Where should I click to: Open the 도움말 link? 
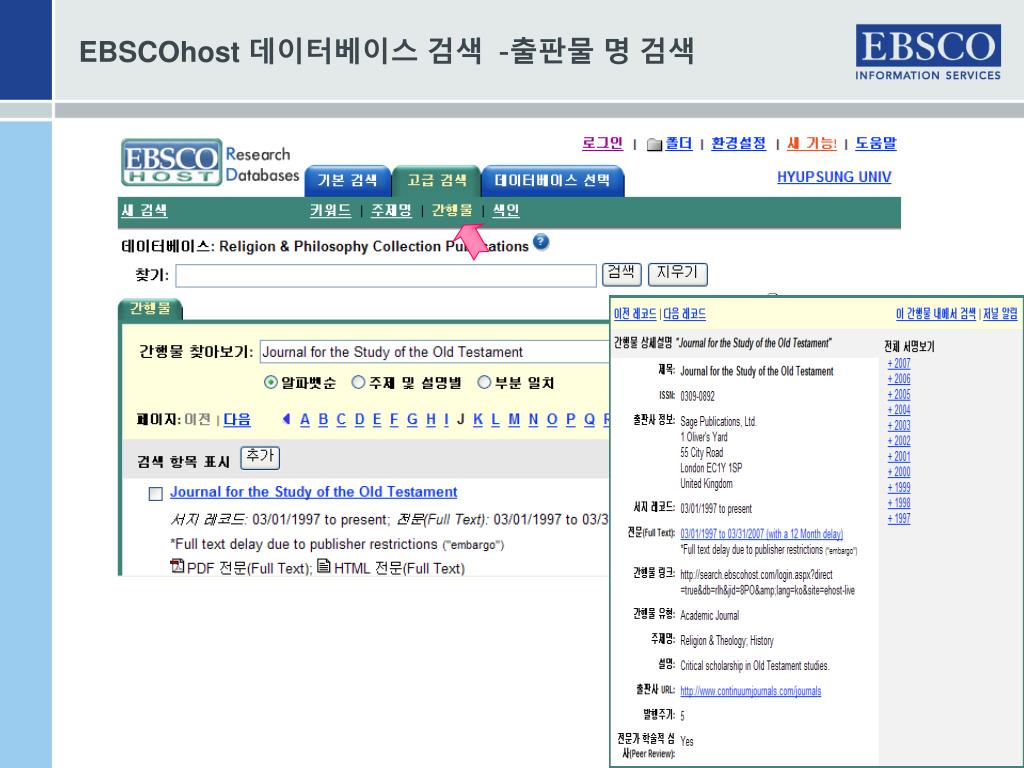coord(876,143)
